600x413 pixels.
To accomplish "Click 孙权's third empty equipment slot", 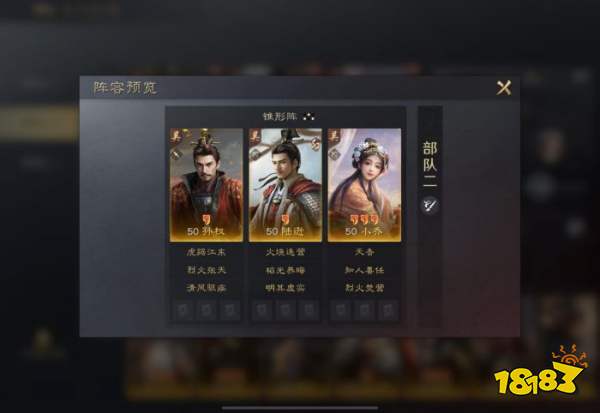I will click(230, 310).
